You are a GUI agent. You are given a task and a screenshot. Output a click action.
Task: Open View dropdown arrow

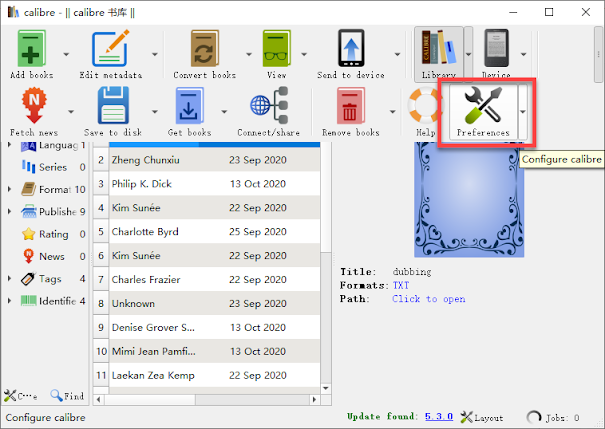coord(304,54)
